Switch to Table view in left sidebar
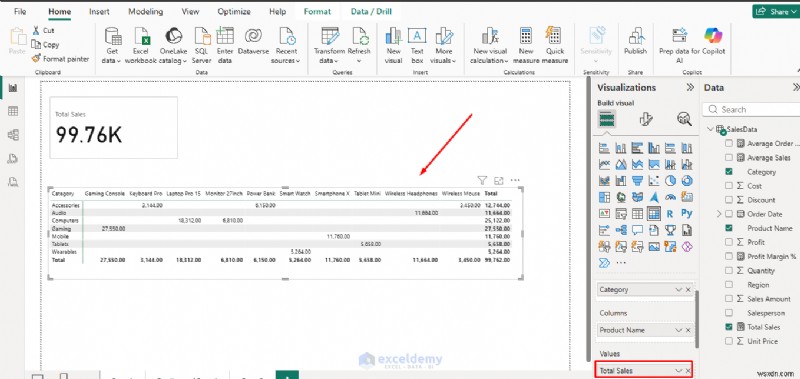Image resolution: width=800 pixels, height=379 pixels. click(13, 112)
